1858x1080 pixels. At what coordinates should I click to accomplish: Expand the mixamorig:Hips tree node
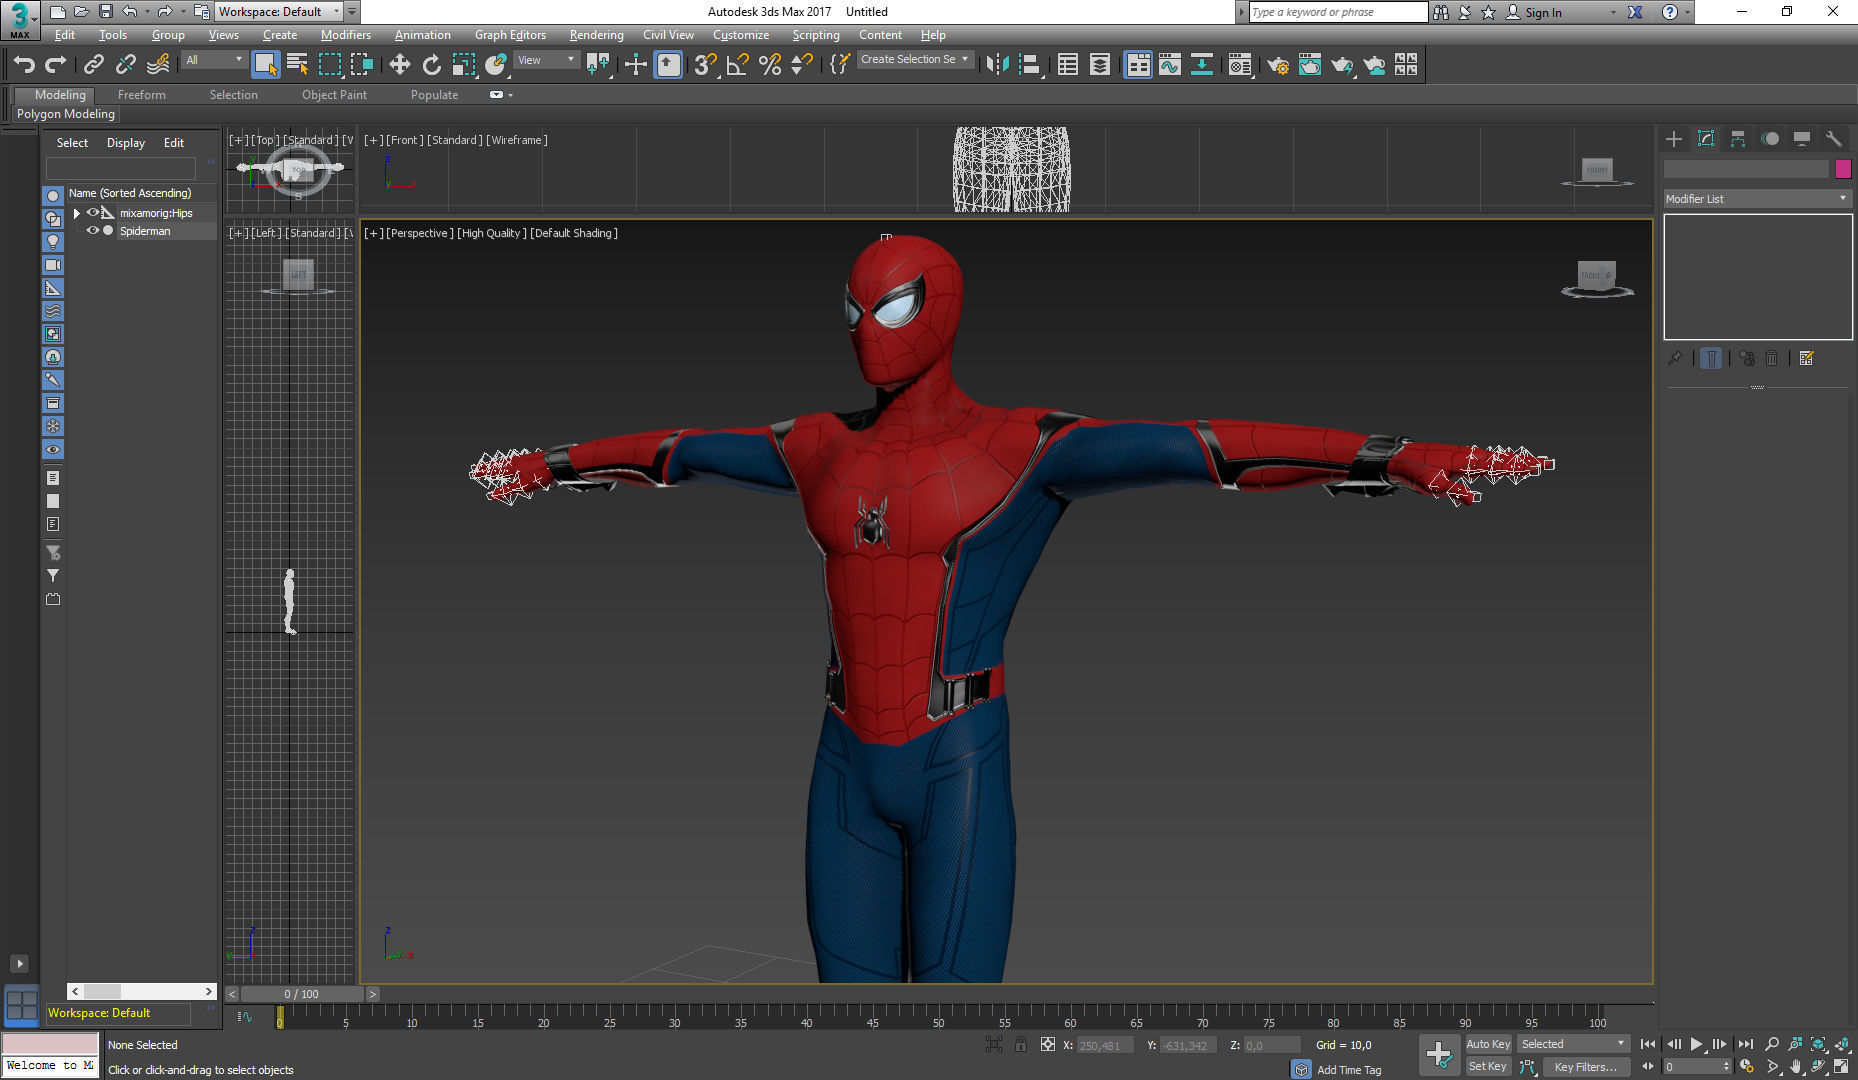pos(76,213)
